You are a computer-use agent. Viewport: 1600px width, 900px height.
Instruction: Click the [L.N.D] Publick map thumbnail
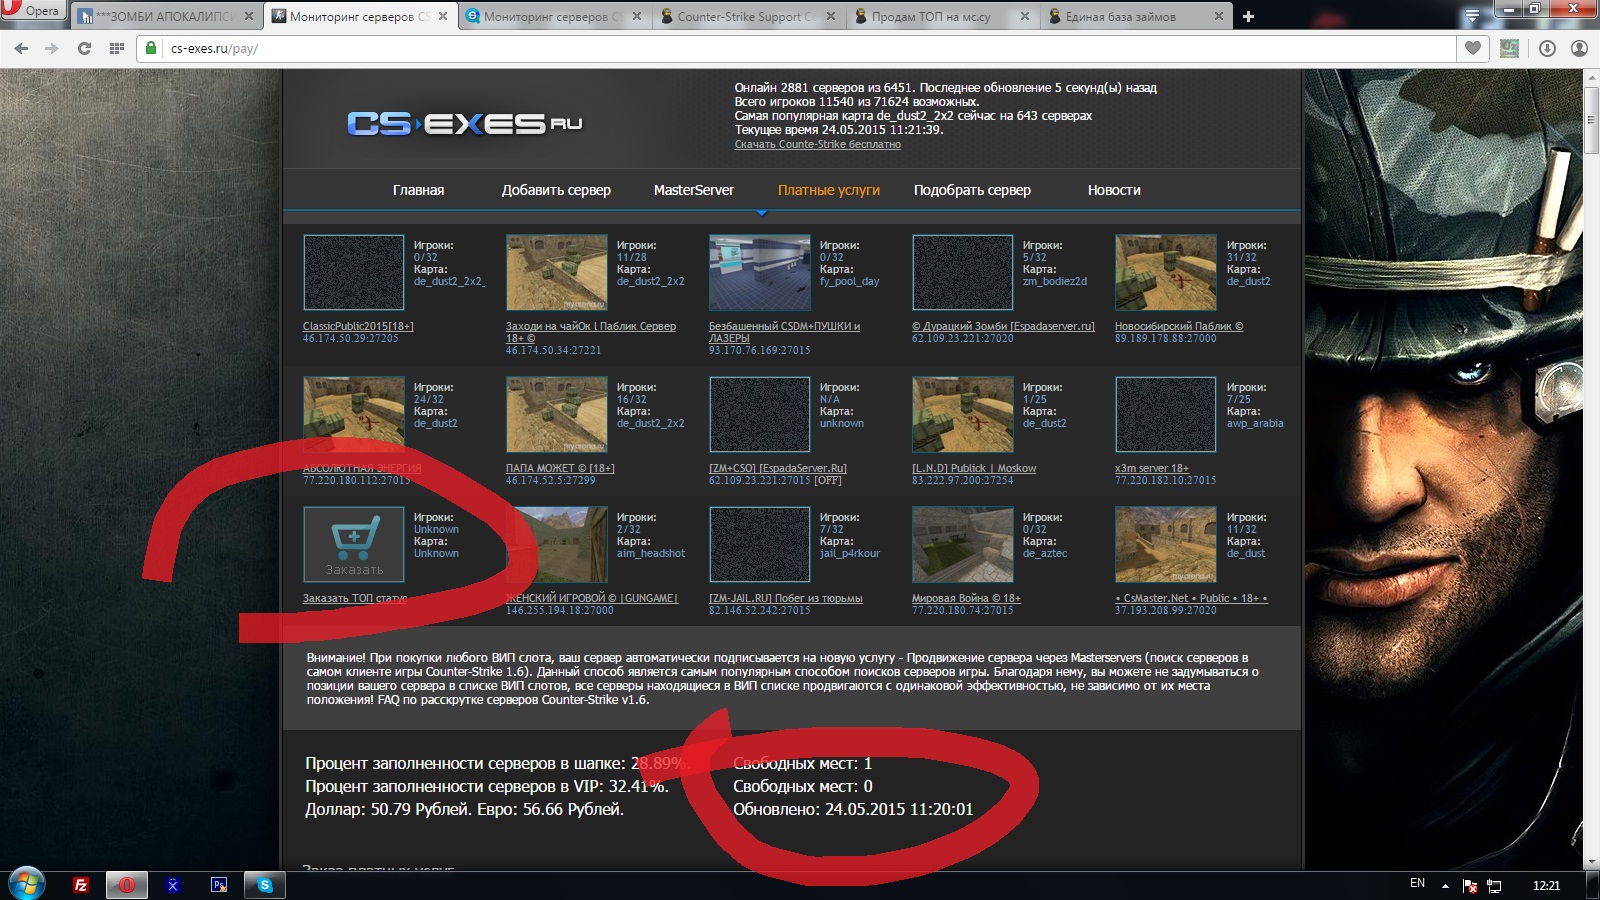point(963,415)
